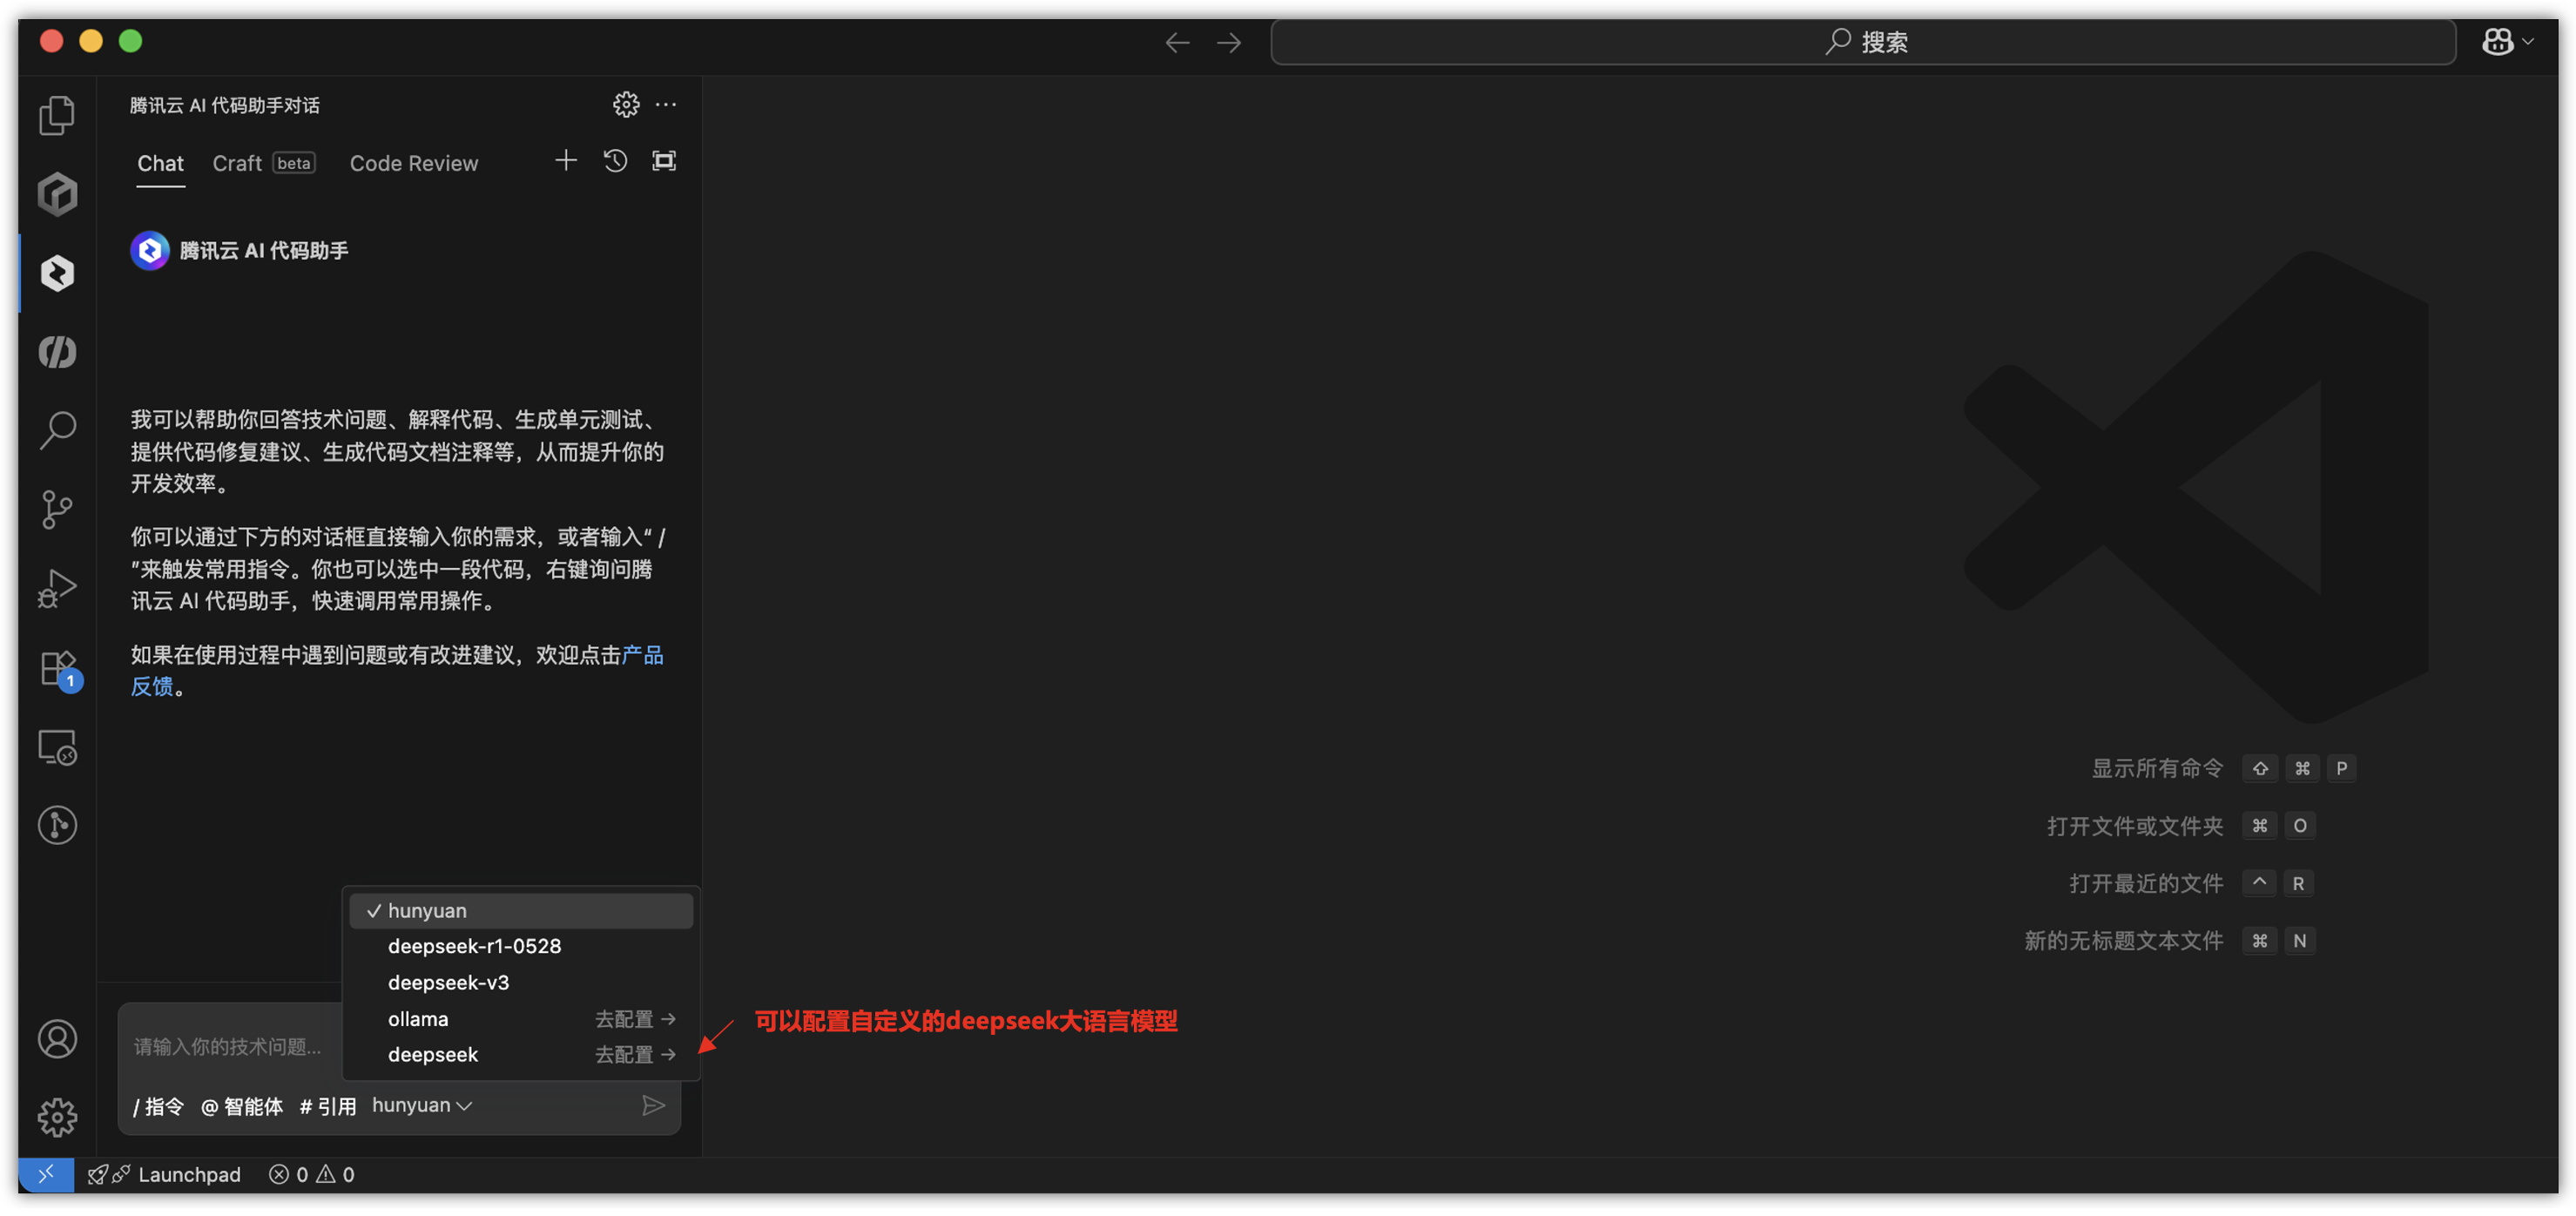The width and height of the screenshot is (2576, 1216).
Task: Switch to the Chat tab
Action: (160, 163)
